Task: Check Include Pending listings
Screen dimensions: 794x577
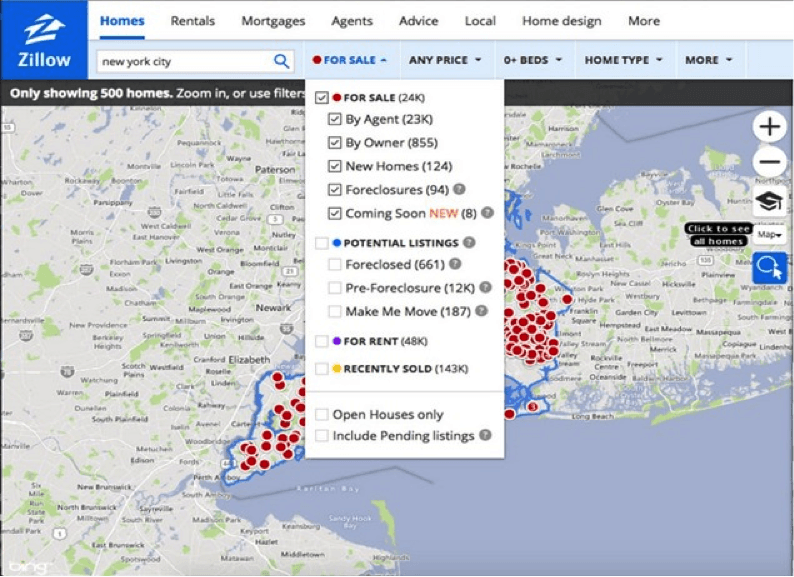Action: (322, 436)
